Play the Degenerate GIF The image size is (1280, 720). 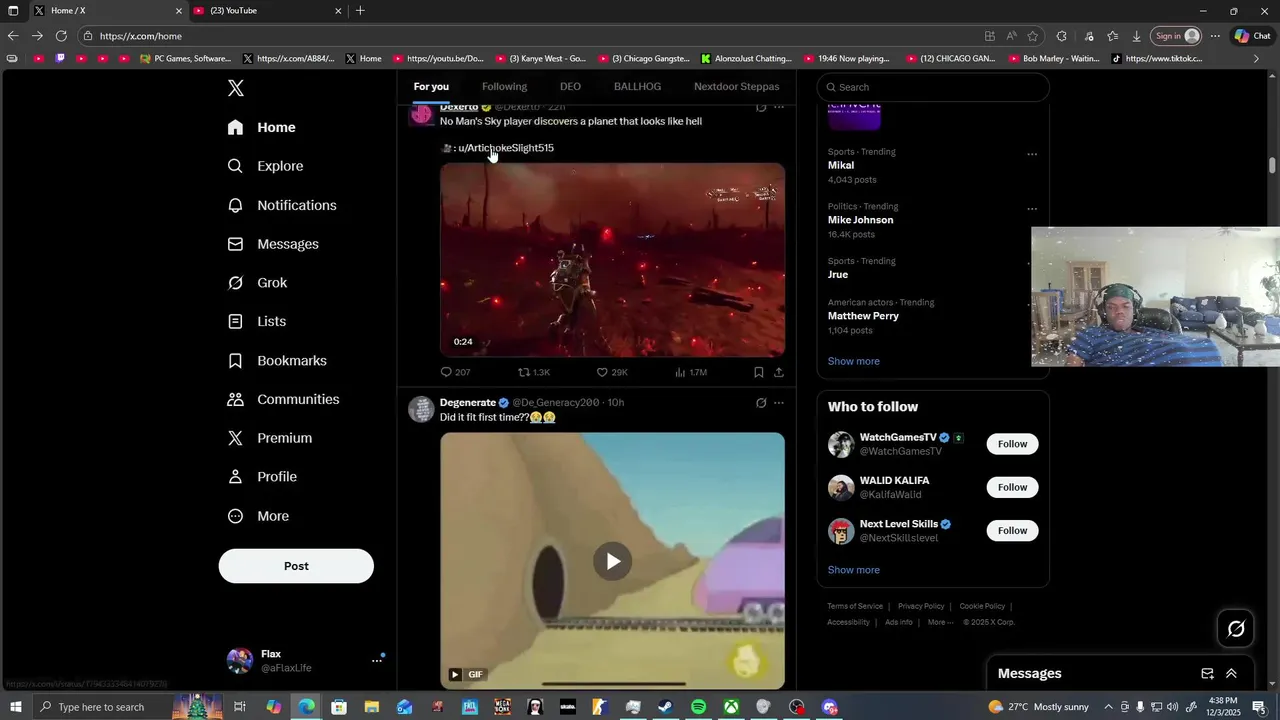pyautogui.click(x=612, y=561)
